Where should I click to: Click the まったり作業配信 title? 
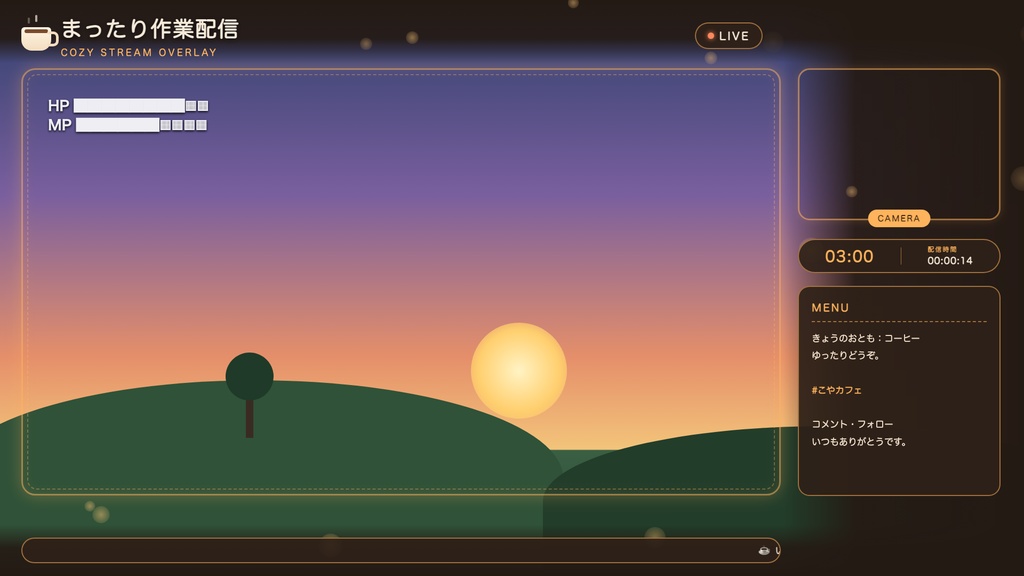tap(150, 29)
